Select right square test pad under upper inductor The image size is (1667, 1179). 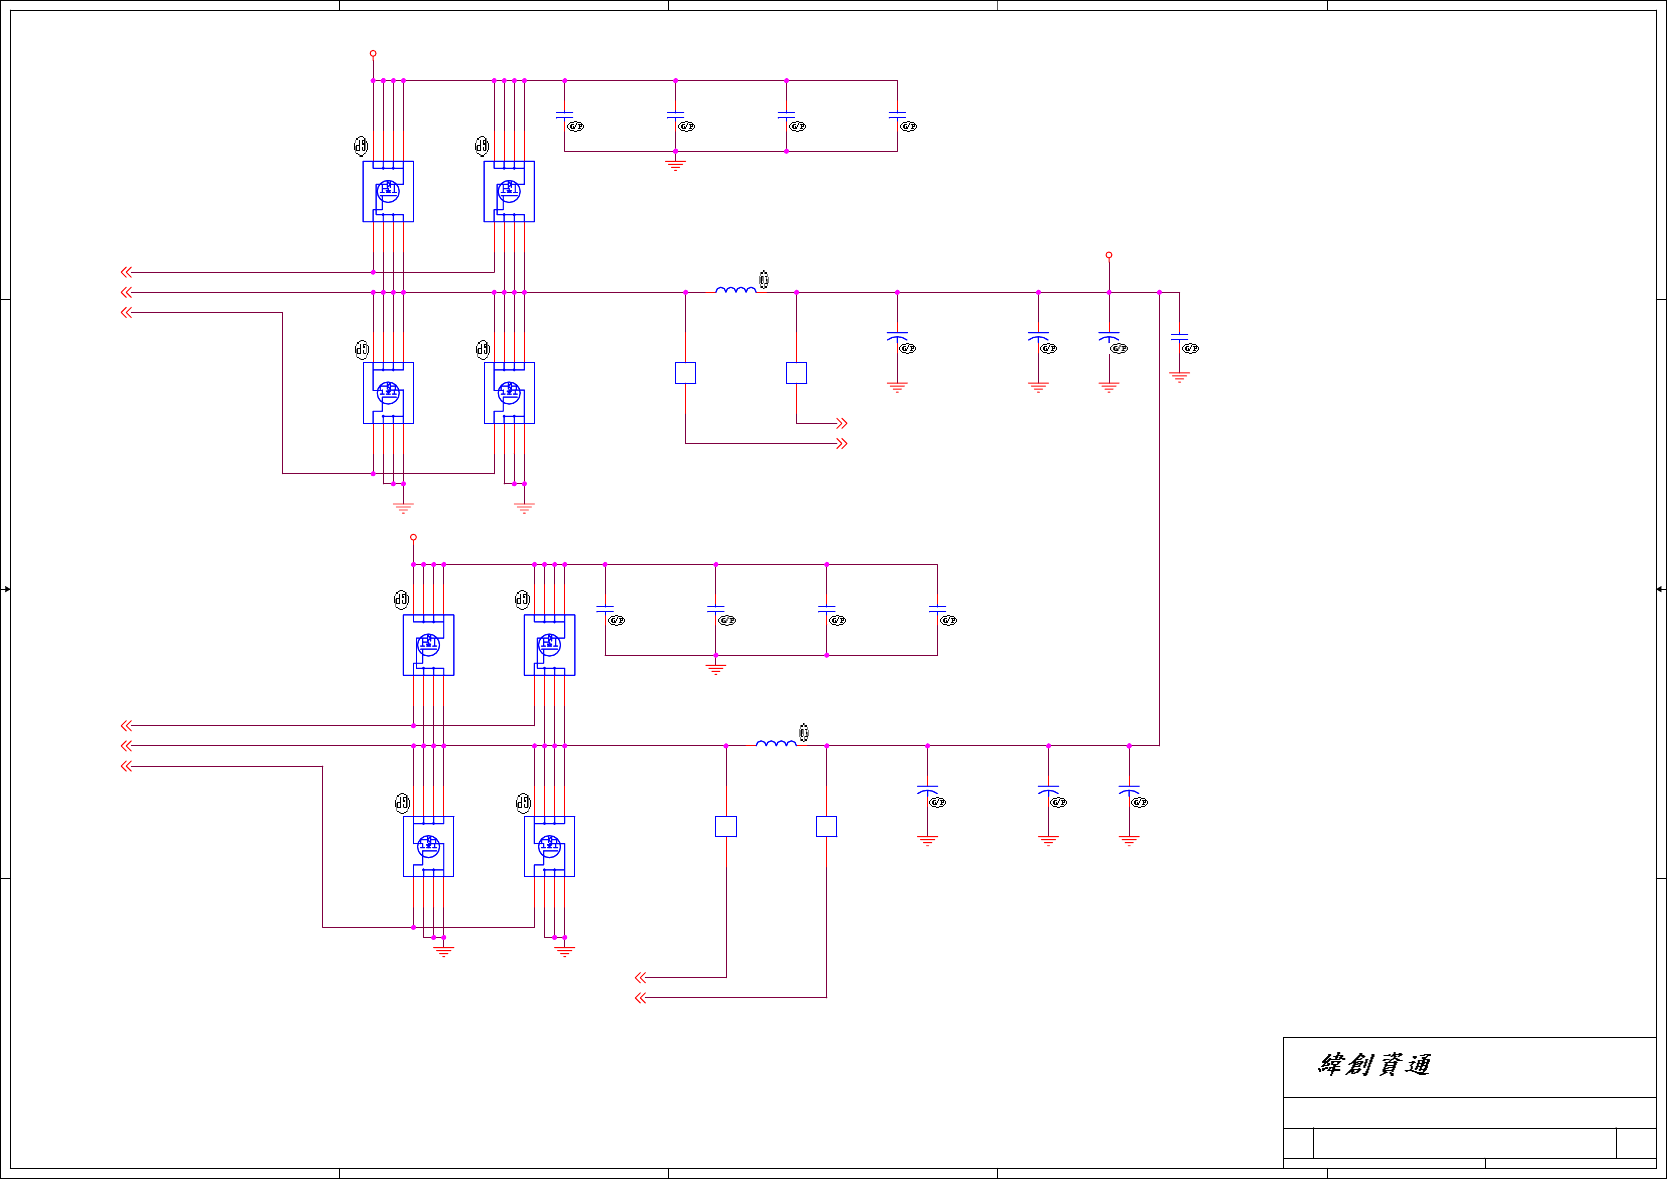click(796, 373)
